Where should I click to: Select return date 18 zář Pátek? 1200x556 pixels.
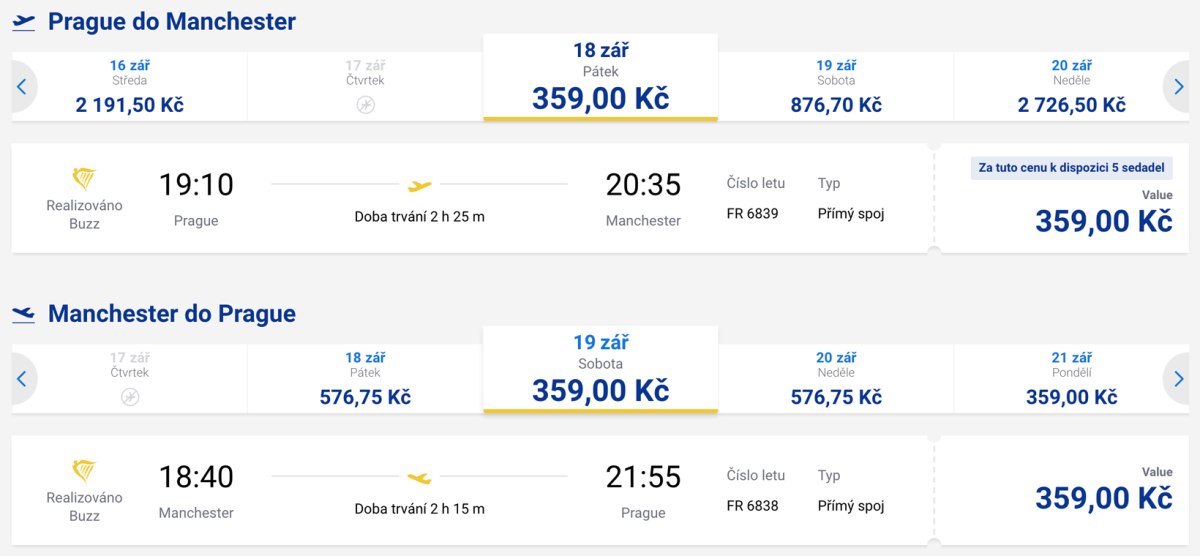(x=365, y=380)
